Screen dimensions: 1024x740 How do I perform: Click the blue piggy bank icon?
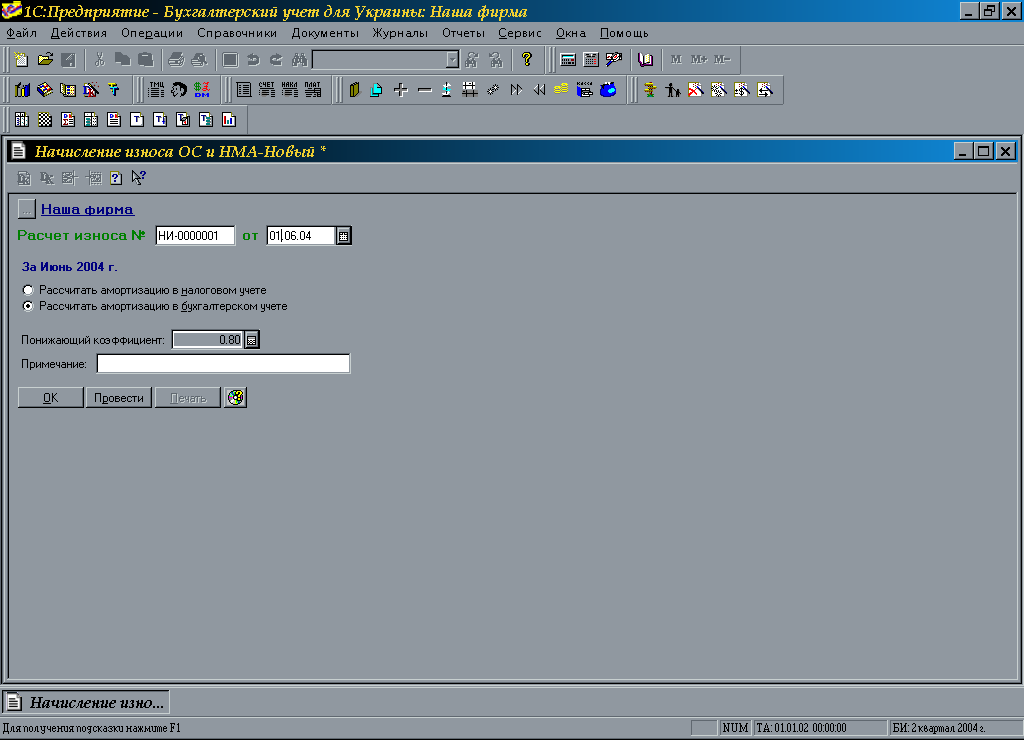coord(608,89)
